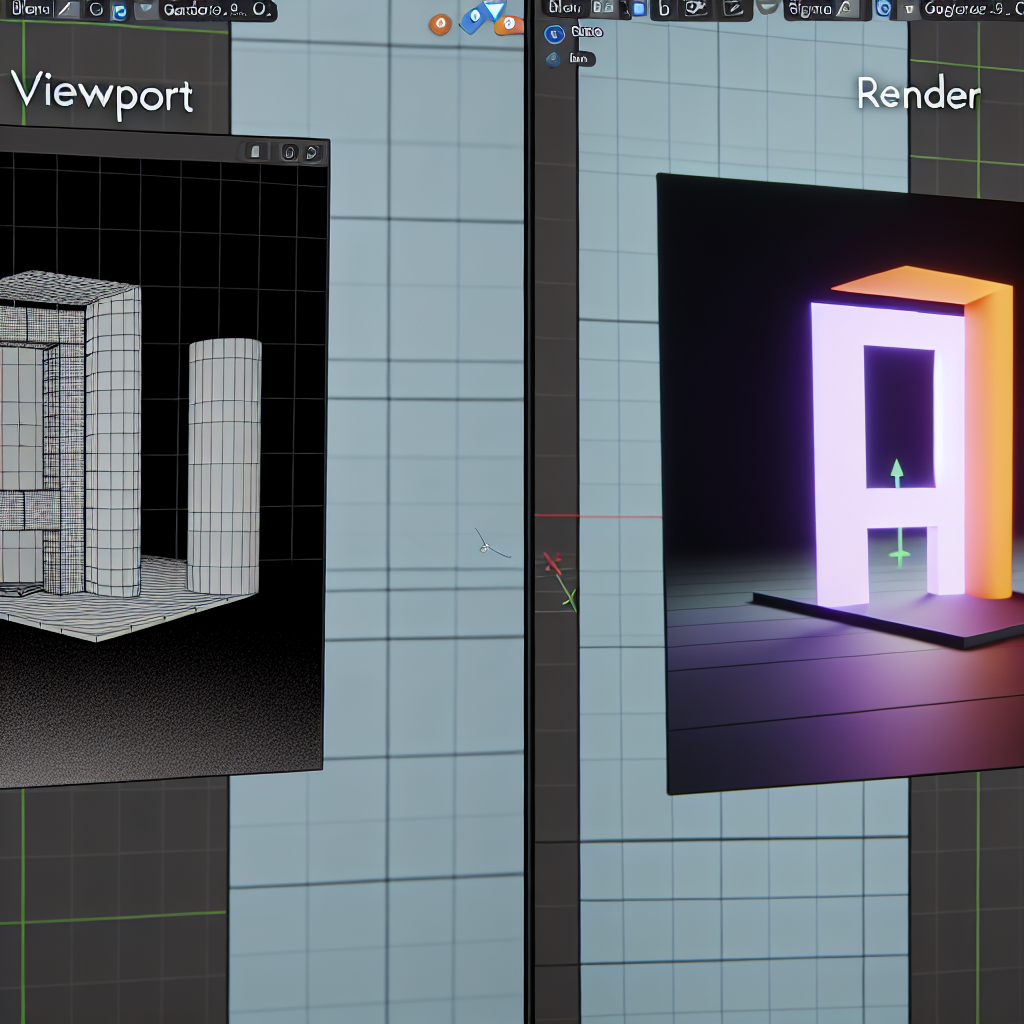This screenshot has width=1024, height=1024.
Task: Click the upper green arrow gizmo on letter A
Action: point(897,470)
